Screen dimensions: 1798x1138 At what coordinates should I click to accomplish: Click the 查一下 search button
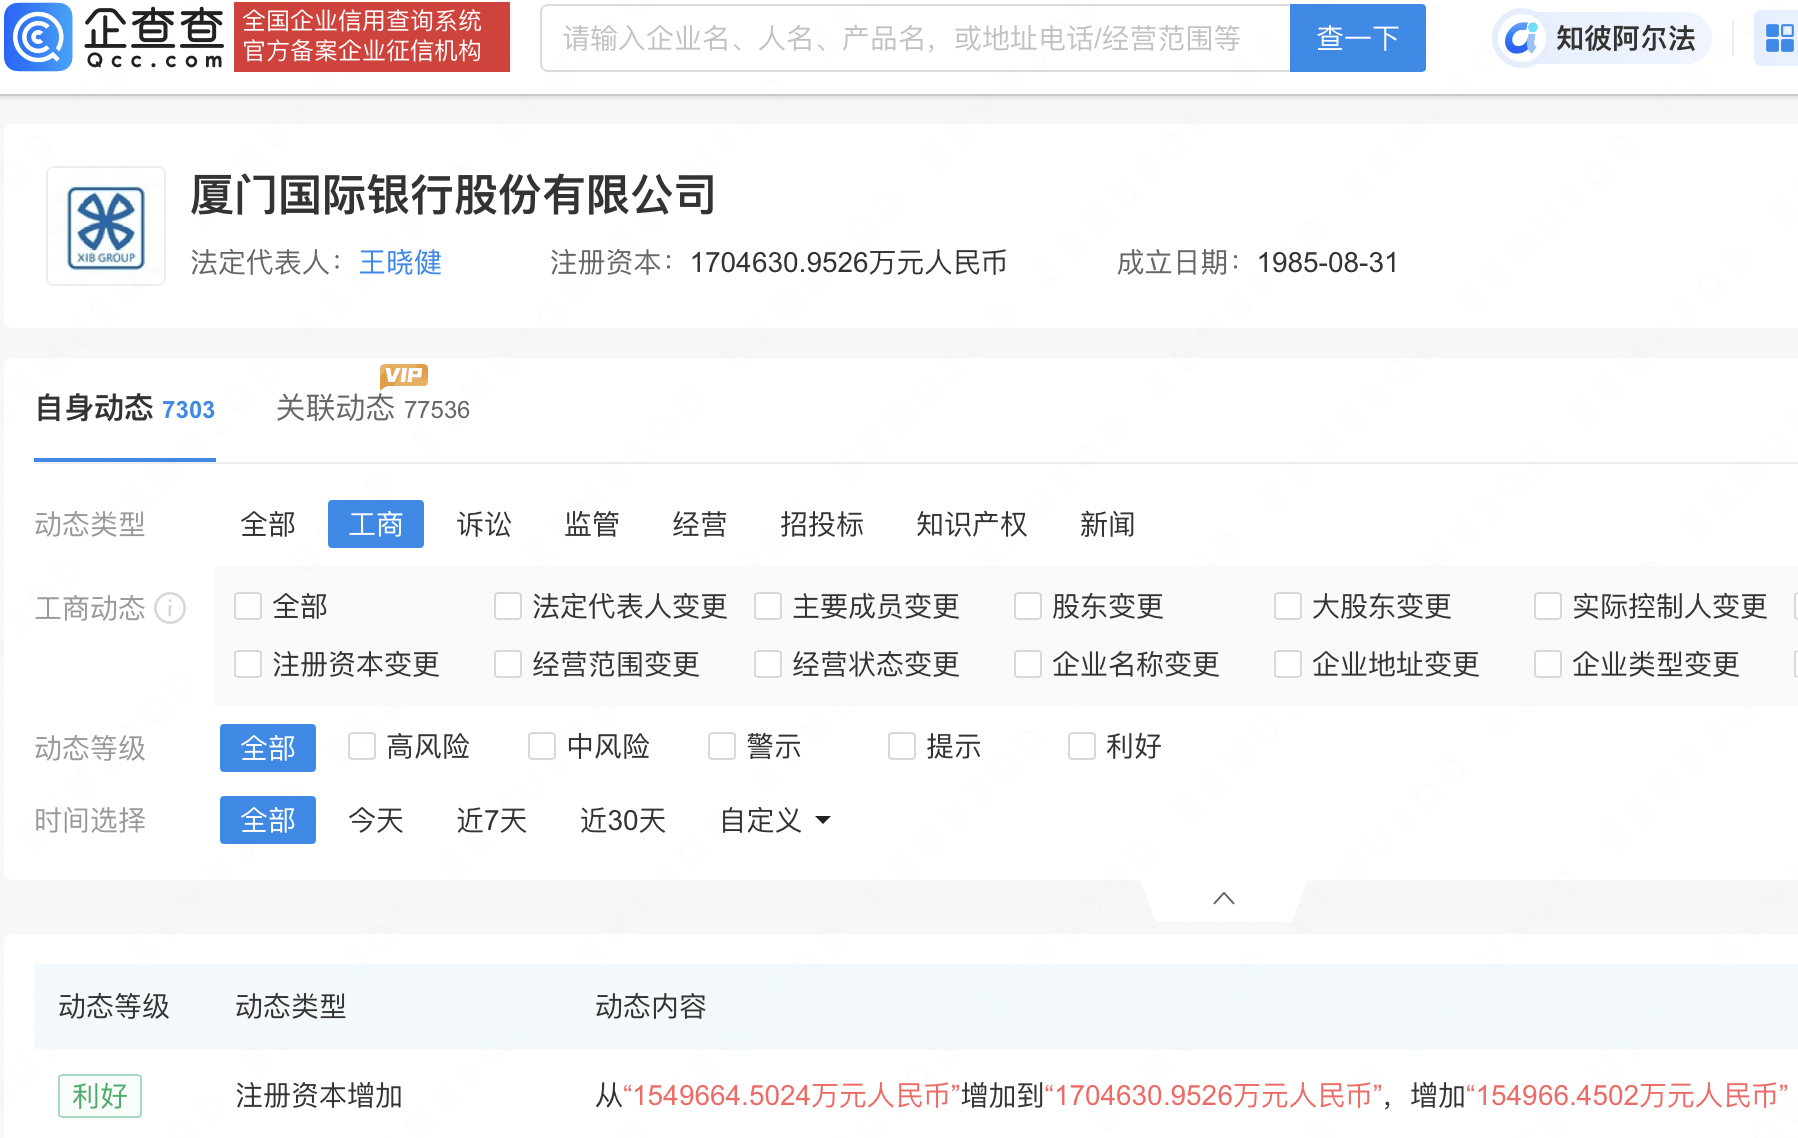(1357, 38)
